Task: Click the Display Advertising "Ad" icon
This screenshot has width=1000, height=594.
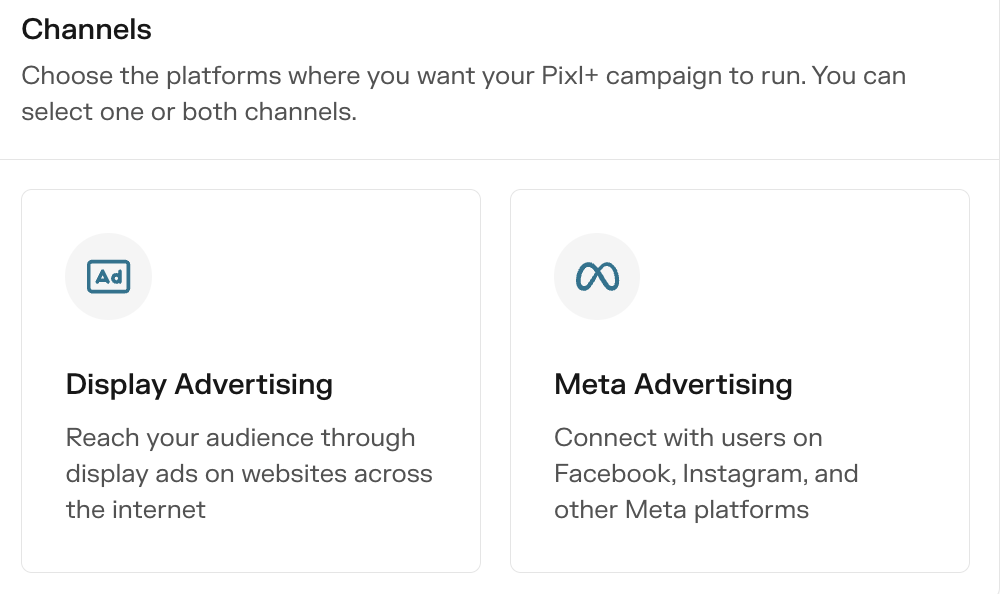Action: 108,277
